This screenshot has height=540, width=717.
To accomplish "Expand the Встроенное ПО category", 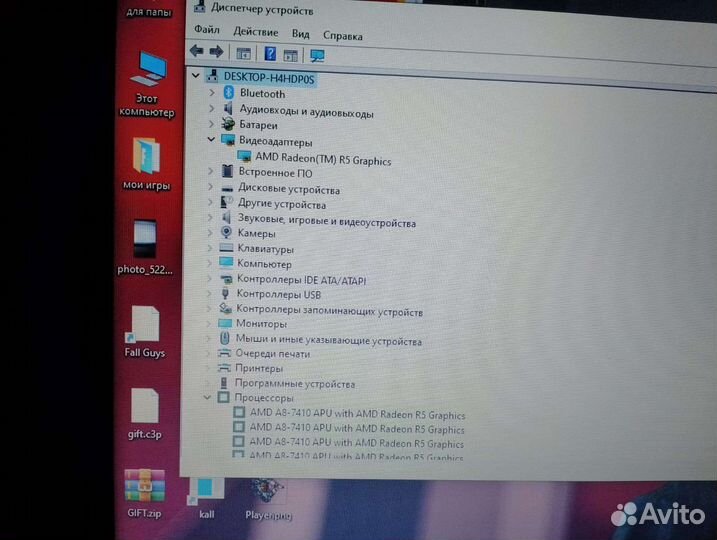I will coord(210,171).
